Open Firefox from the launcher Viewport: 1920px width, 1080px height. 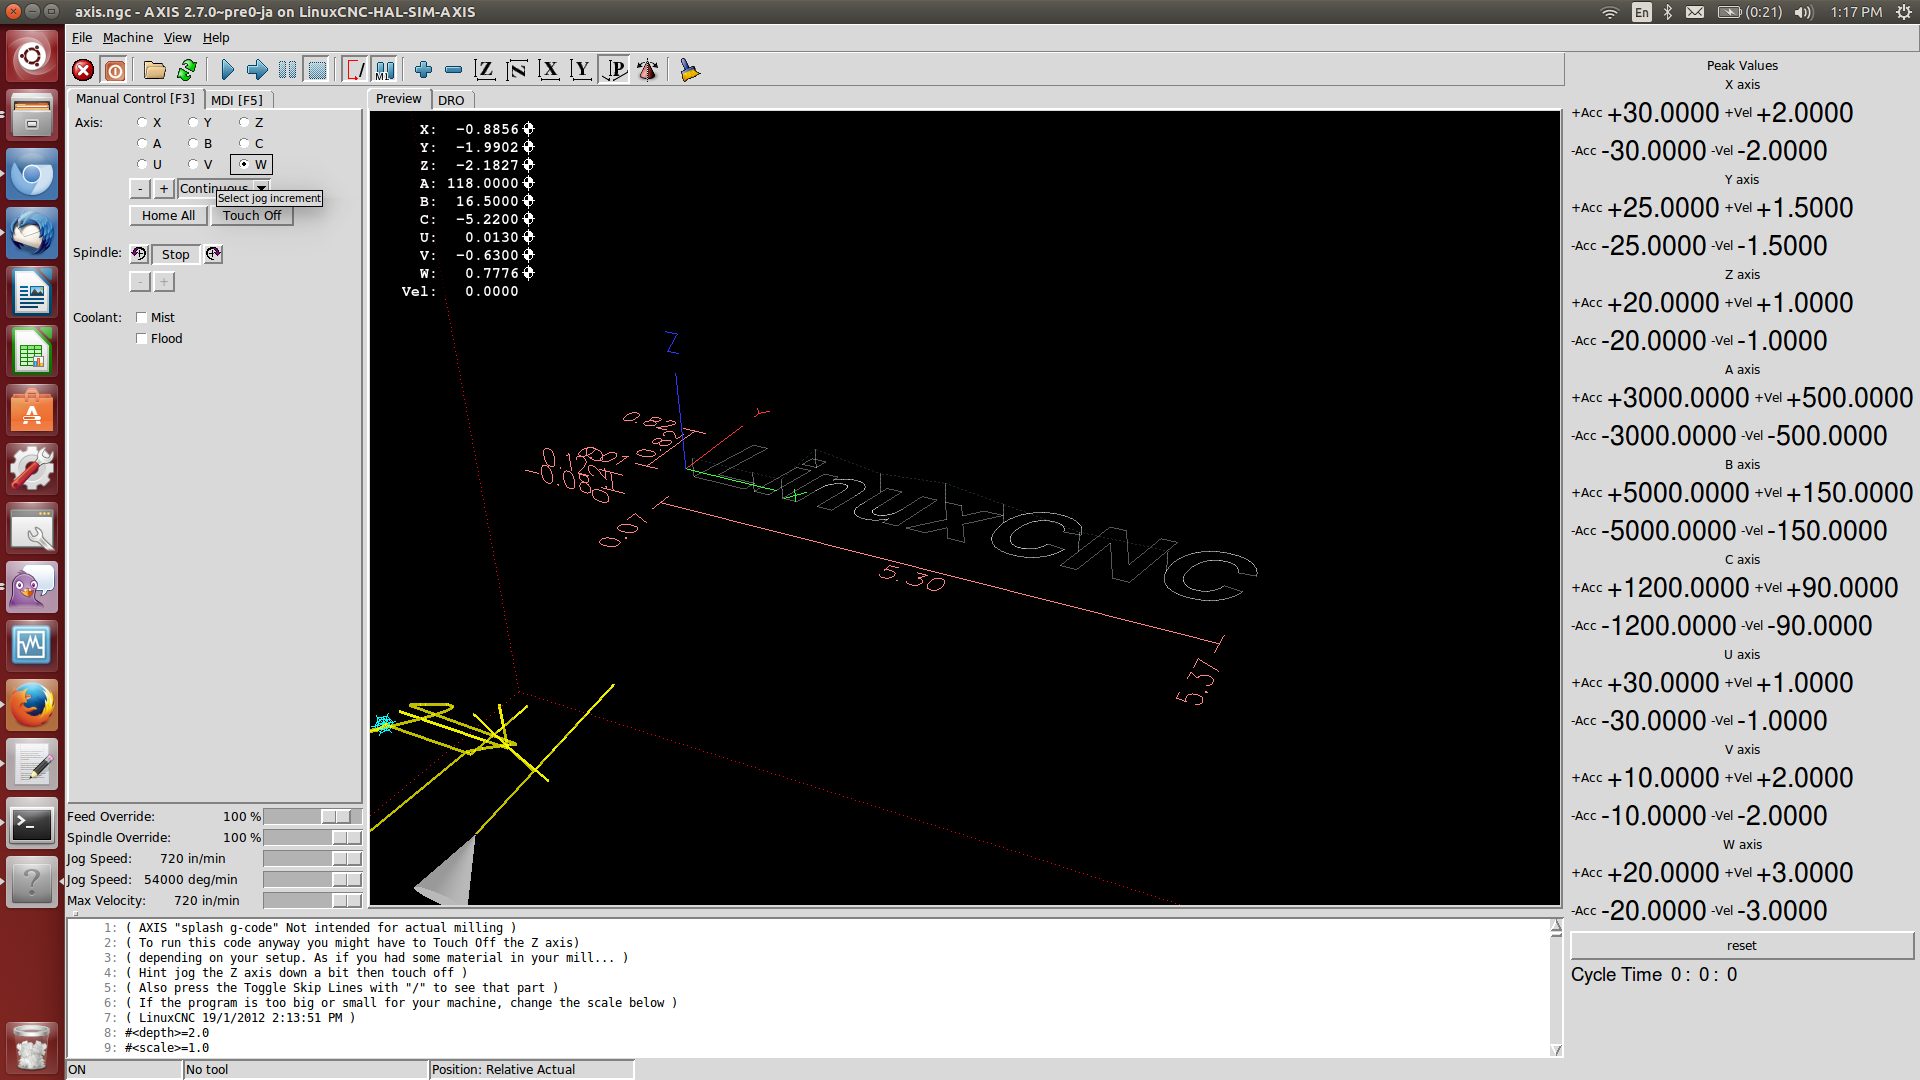pyautogui.click(x=32, y=706)
